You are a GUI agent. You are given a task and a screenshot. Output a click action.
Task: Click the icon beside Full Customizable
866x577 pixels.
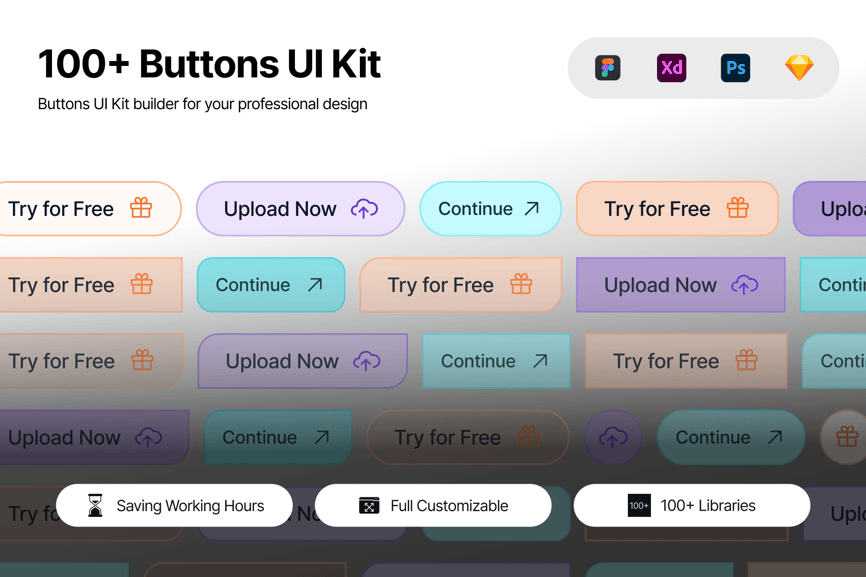[369, 506]
